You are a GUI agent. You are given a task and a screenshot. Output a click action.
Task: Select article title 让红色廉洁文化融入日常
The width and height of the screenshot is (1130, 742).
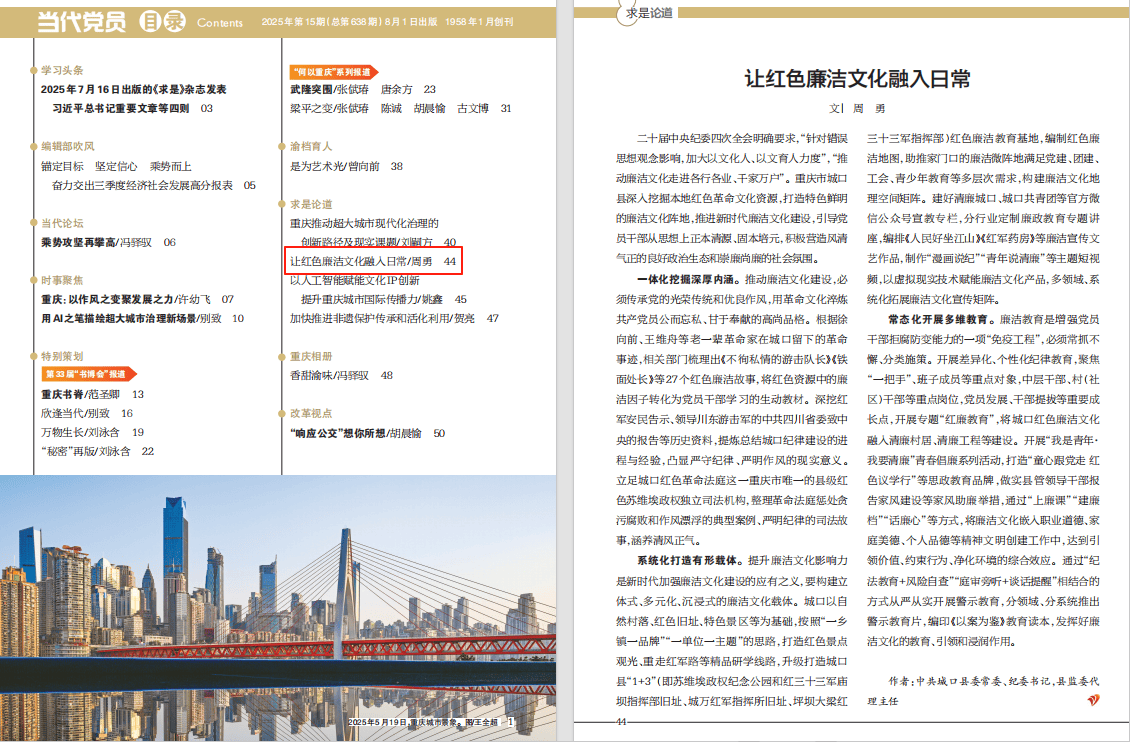pyautogui.click(x=858, y=79)
